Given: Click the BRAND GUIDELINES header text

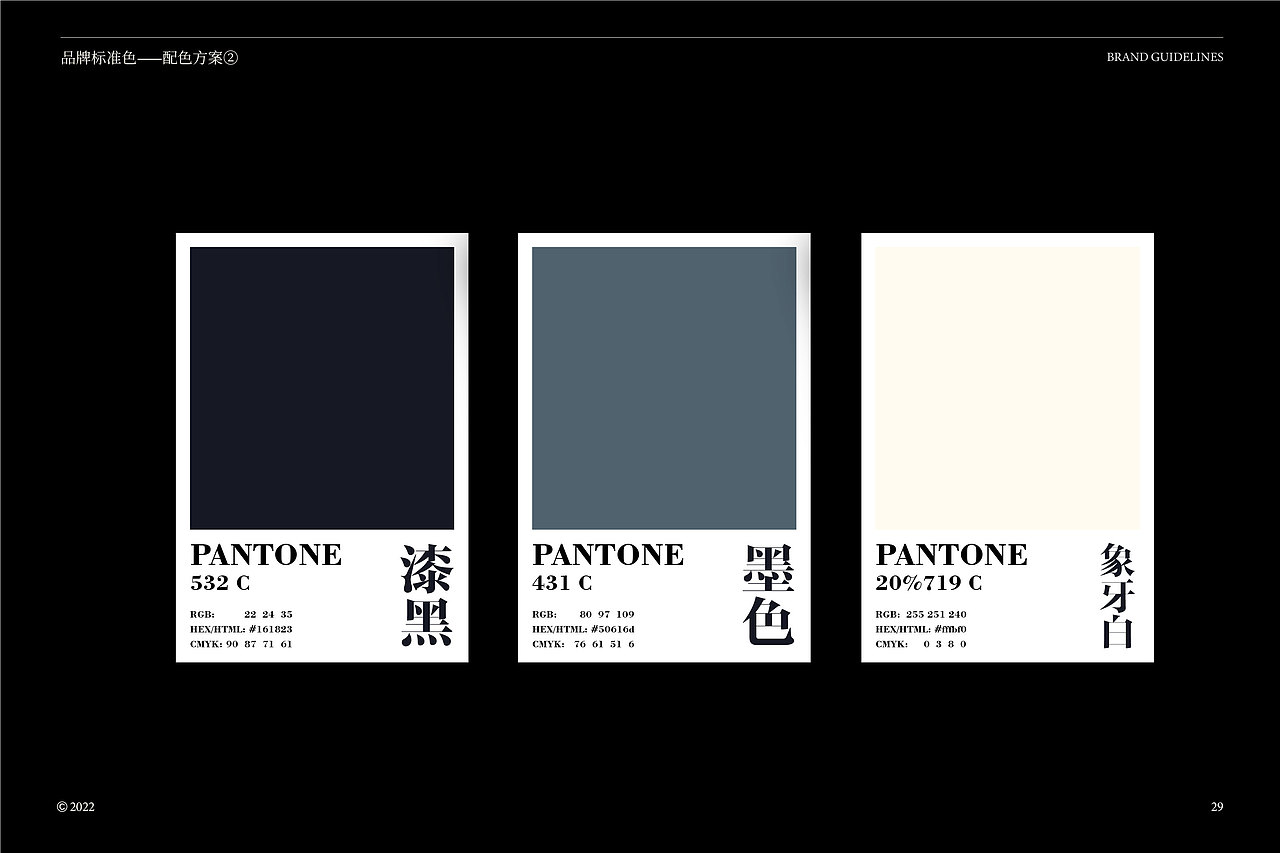Looking at the screenshot, I should (x=1165, y=58).
